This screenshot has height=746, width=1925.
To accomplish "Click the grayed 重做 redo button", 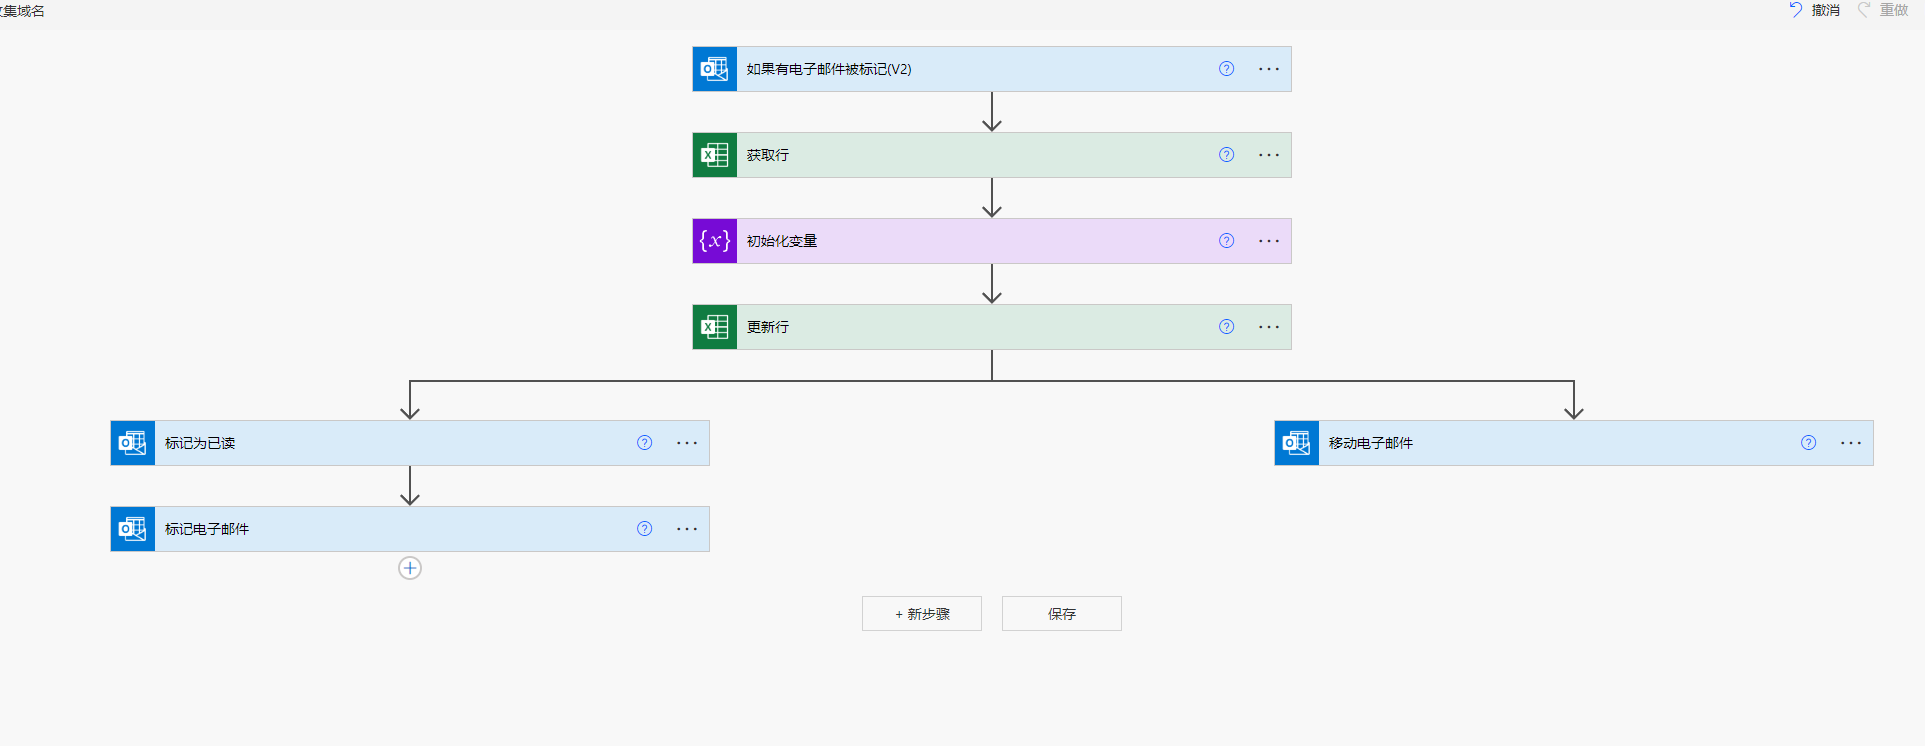I will pos(1883,10).
